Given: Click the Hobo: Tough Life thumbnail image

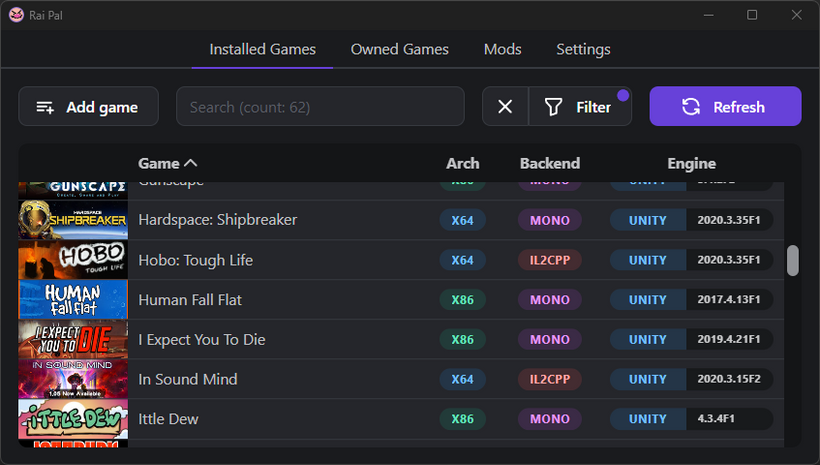Looking at the screenshot, I should point(73,260).
